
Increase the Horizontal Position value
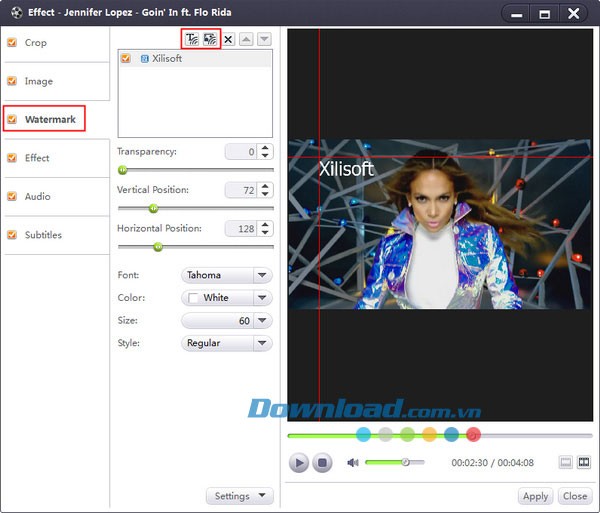click(265, 225)
